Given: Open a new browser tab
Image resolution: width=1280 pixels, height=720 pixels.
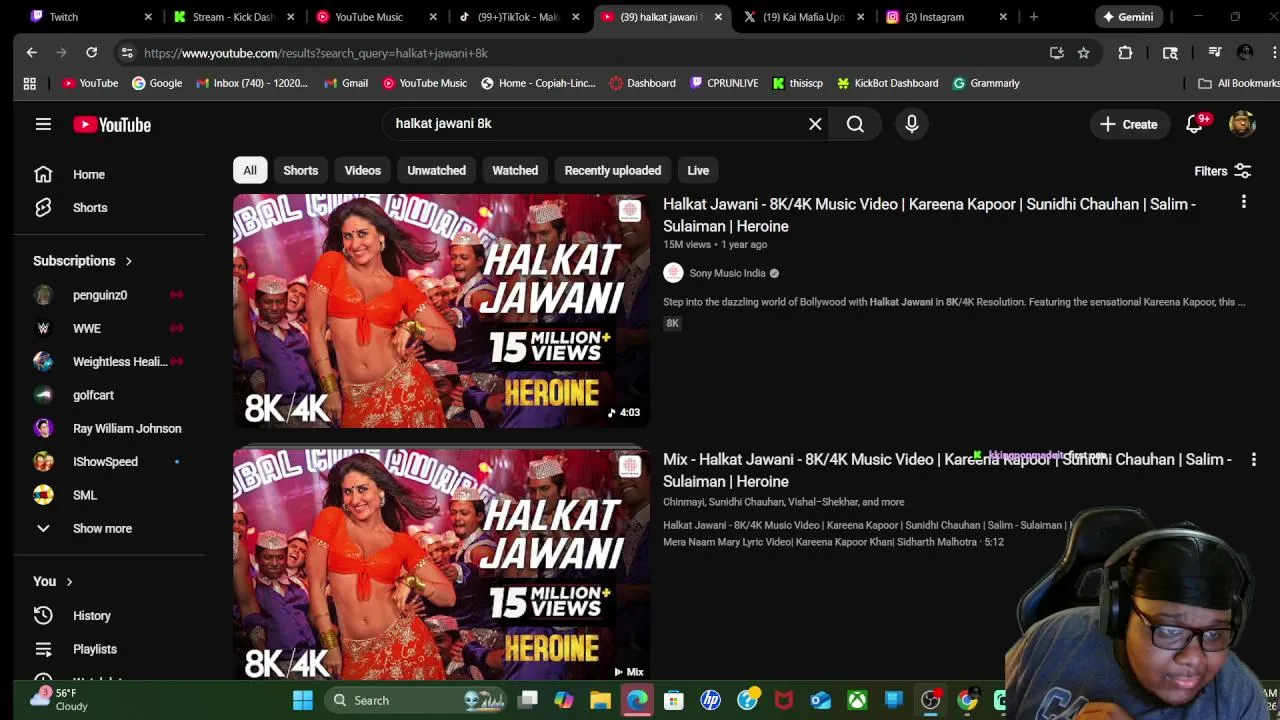Looking at the screenshot, I should point(1033,17).
